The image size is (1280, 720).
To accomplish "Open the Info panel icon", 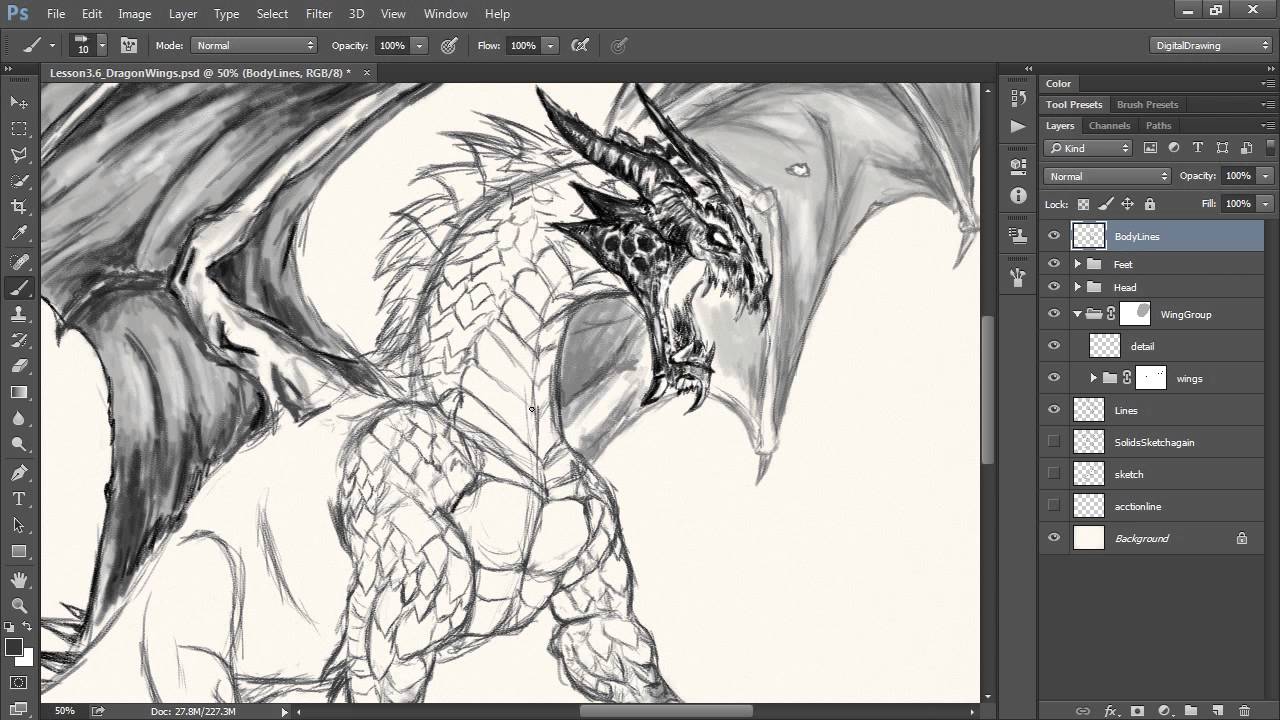I will 1018,196.
